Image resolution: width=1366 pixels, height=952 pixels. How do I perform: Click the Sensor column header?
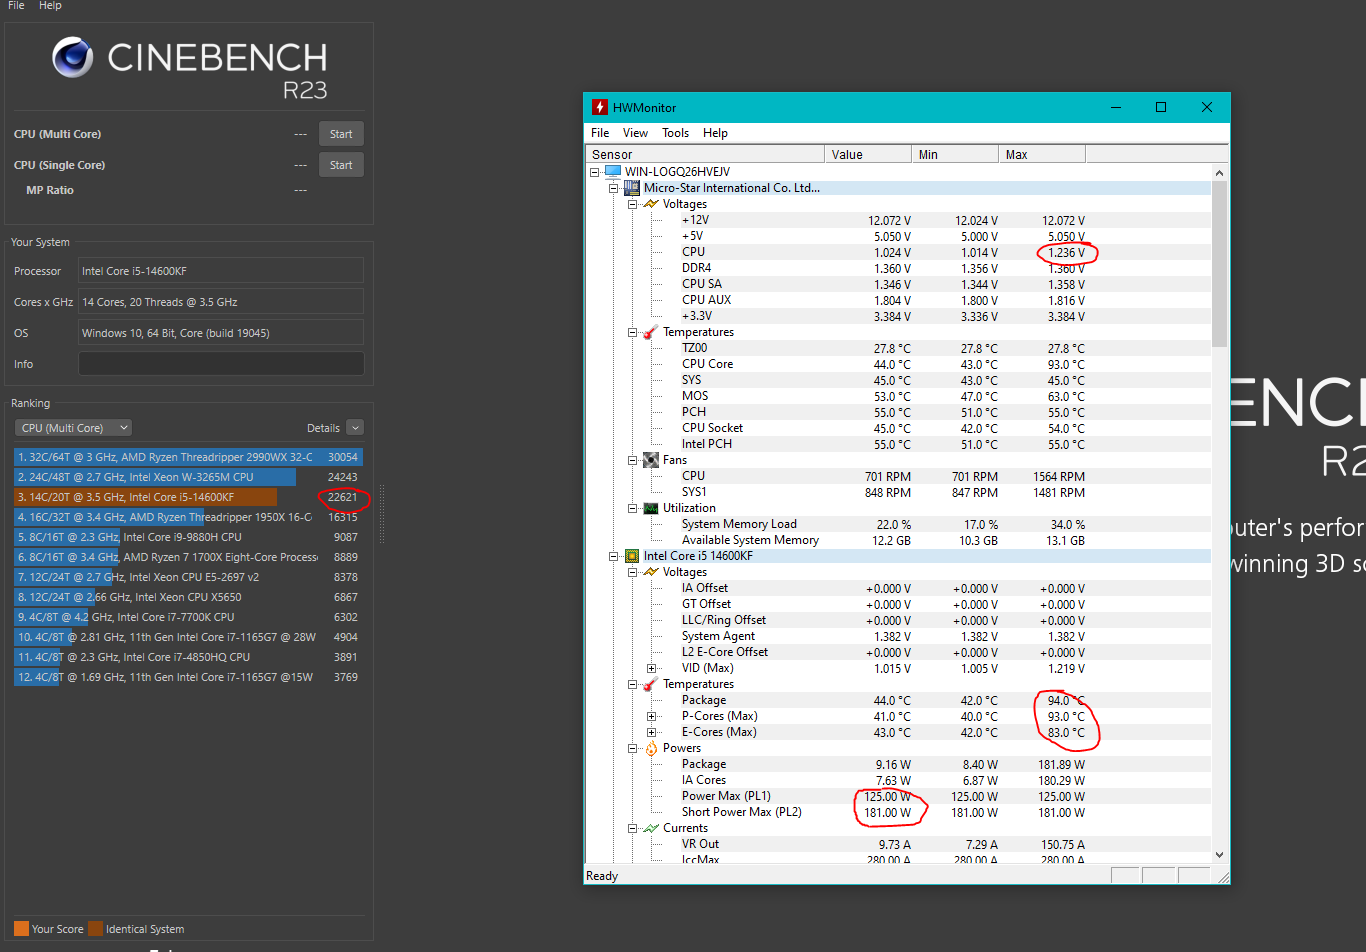[705, 154]
